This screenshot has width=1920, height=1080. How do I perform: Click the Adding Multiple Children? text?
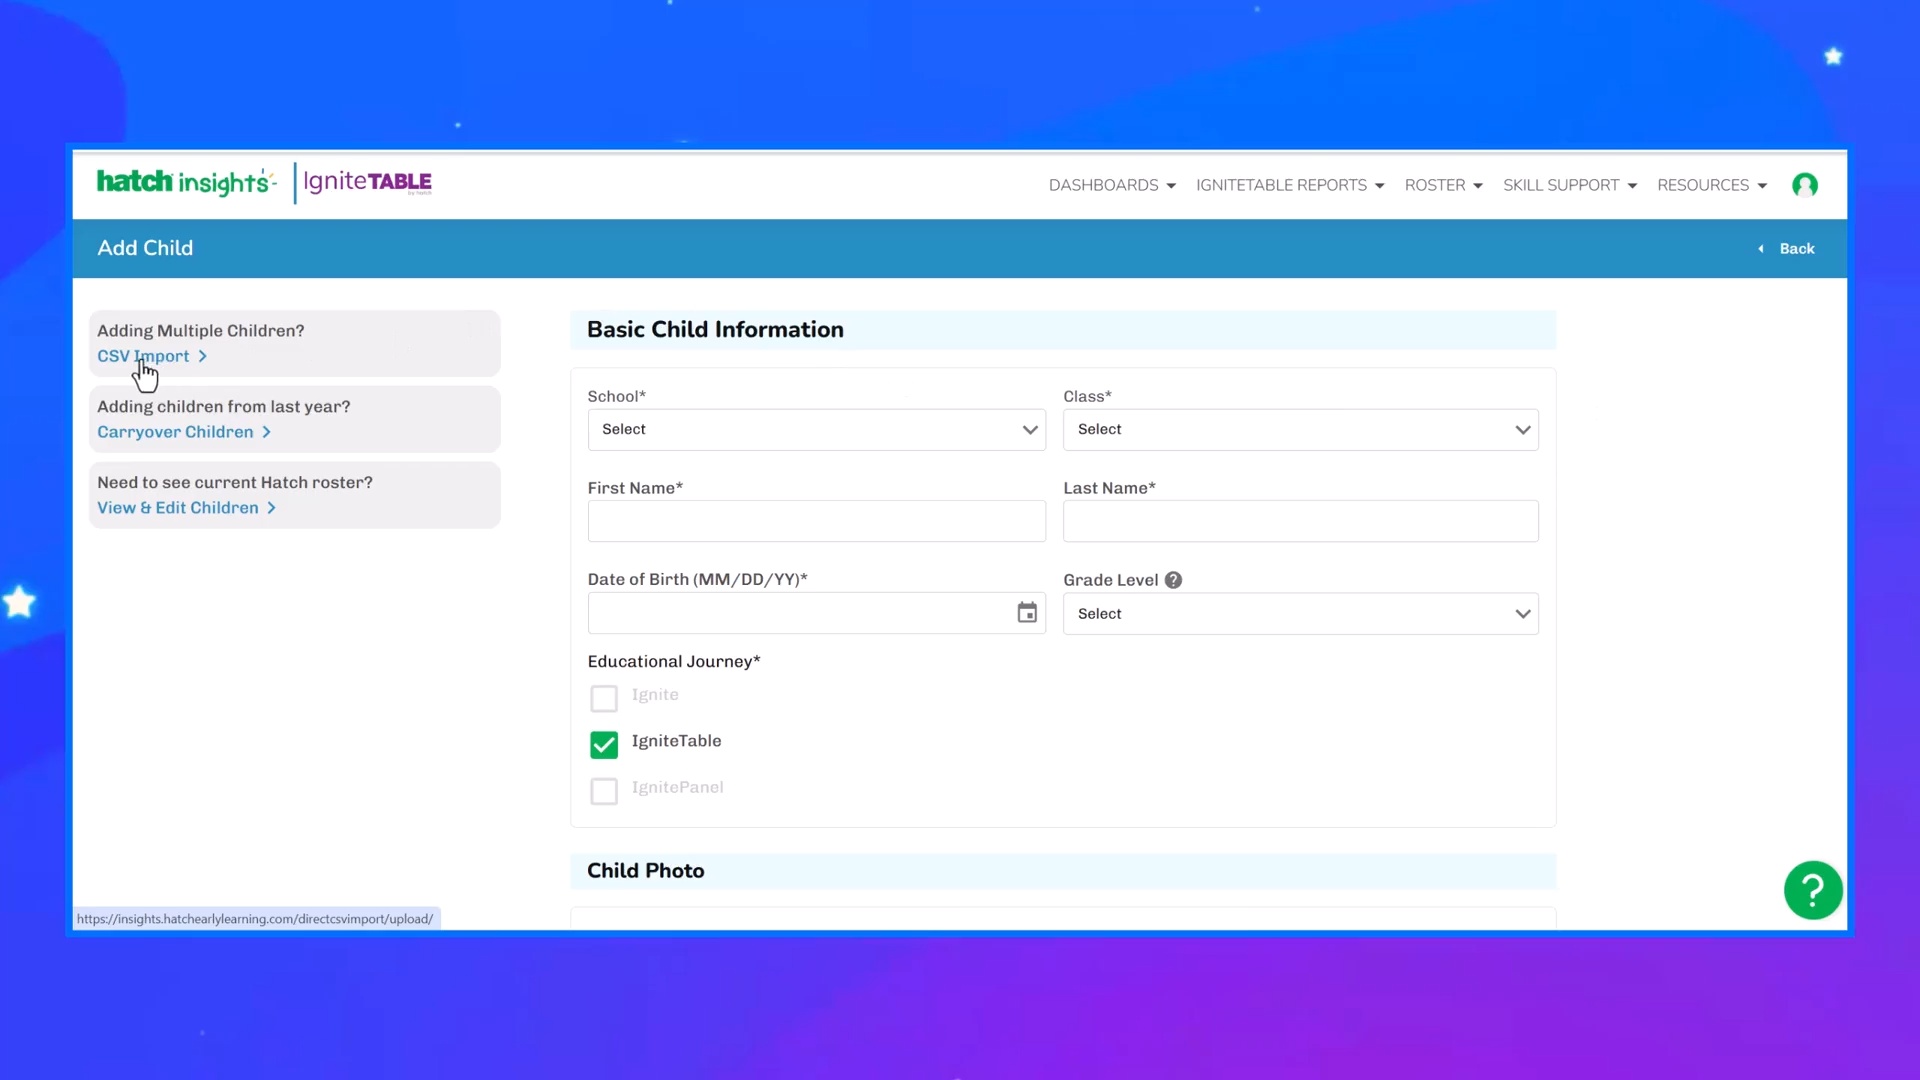point(201,331)
